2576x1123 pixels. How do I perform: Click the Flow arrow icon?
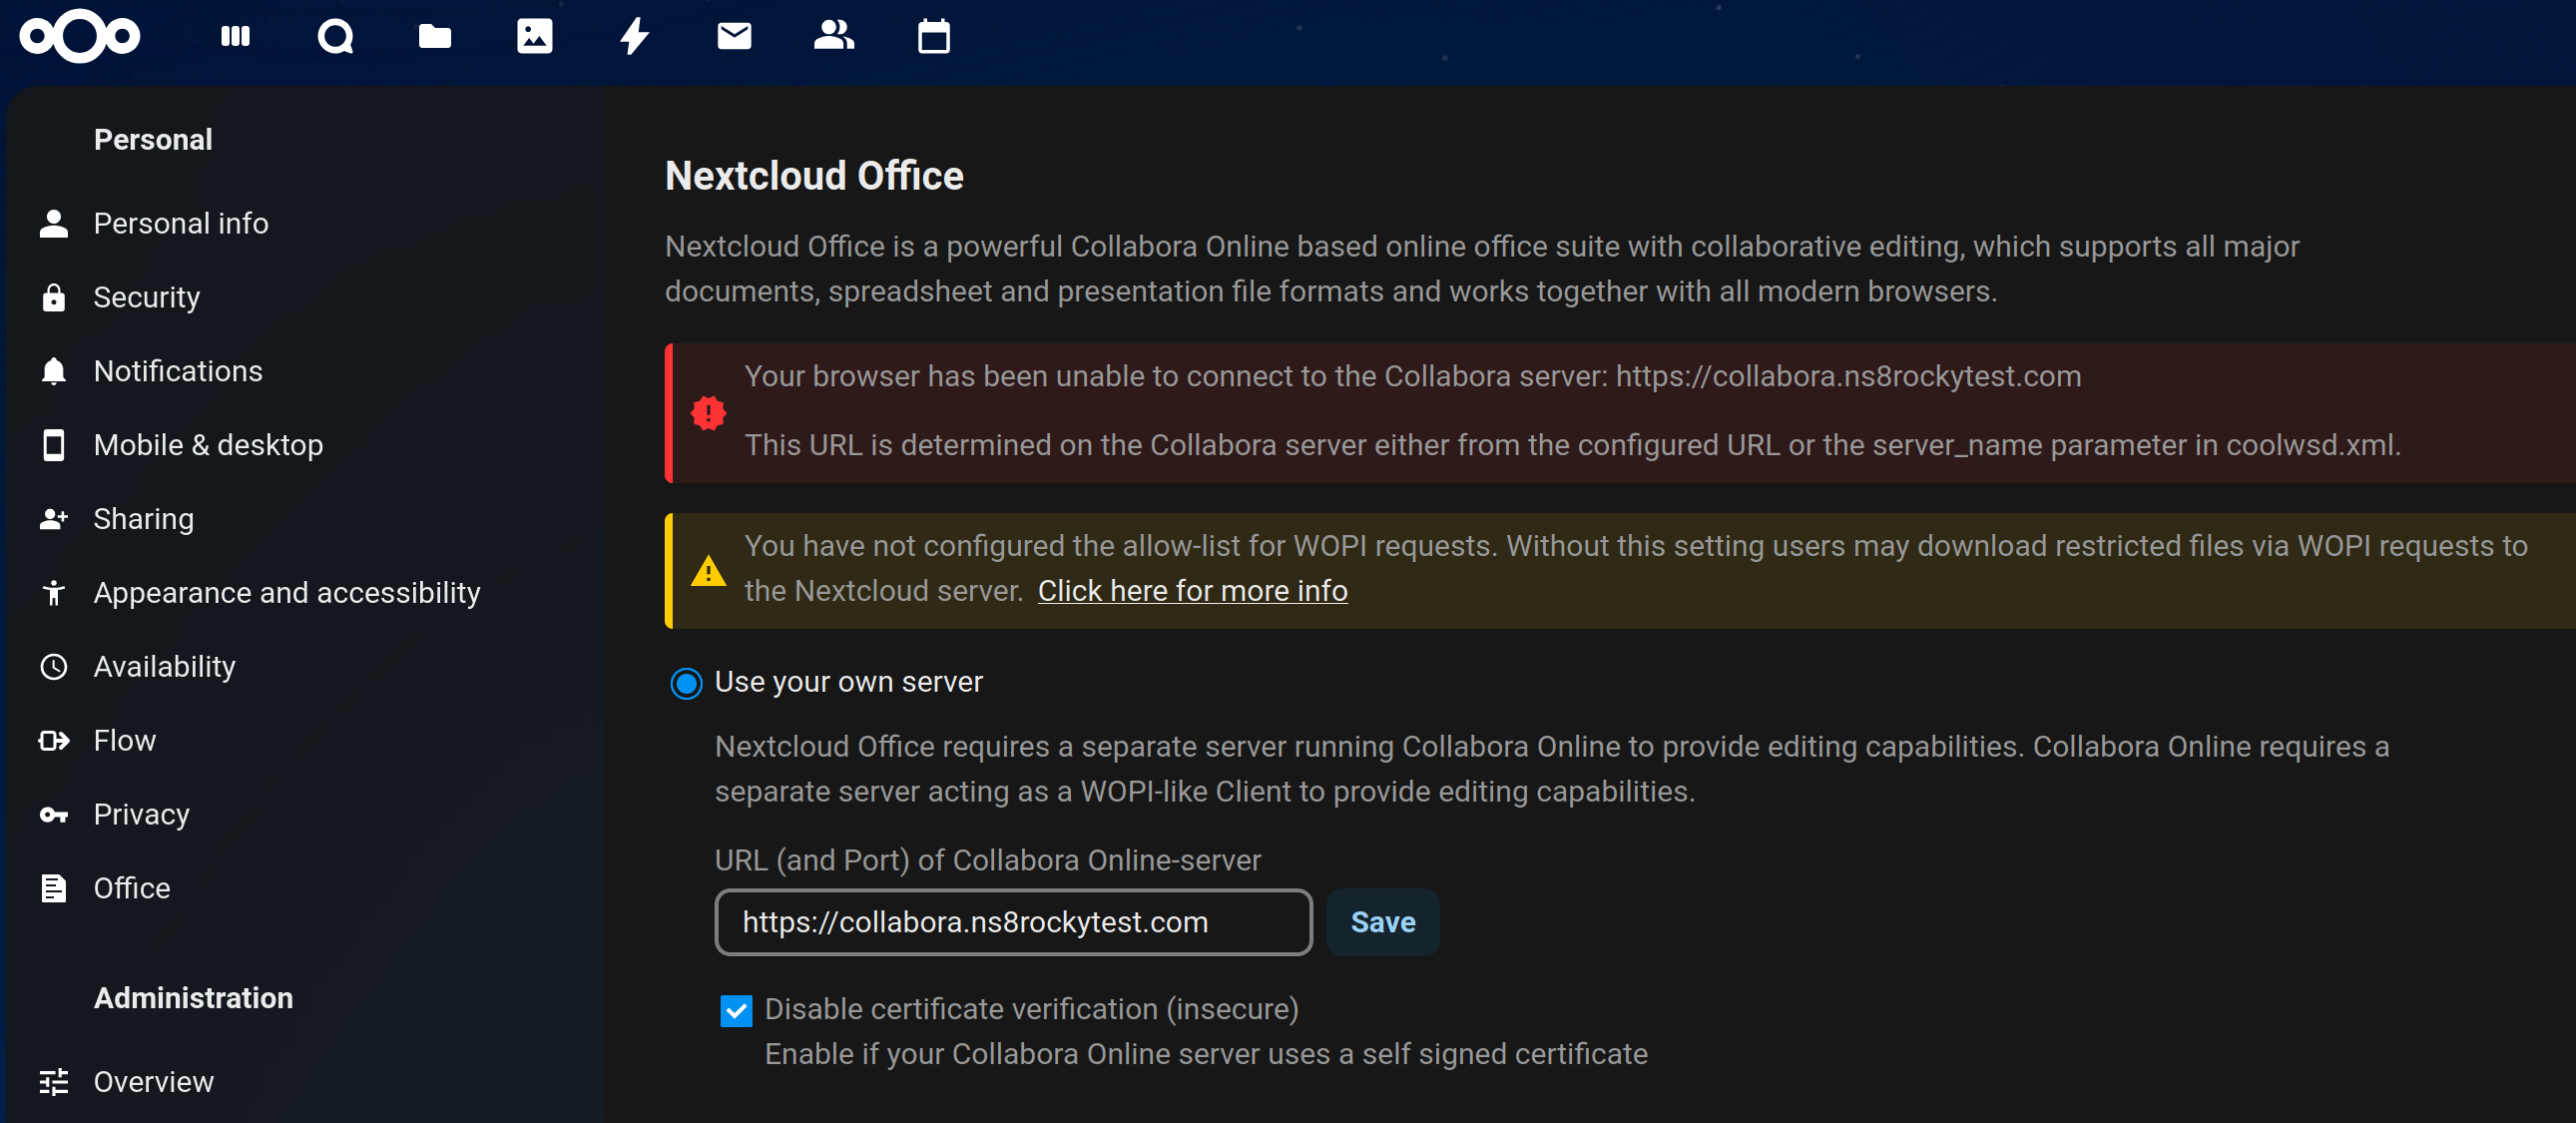(54, 741)
